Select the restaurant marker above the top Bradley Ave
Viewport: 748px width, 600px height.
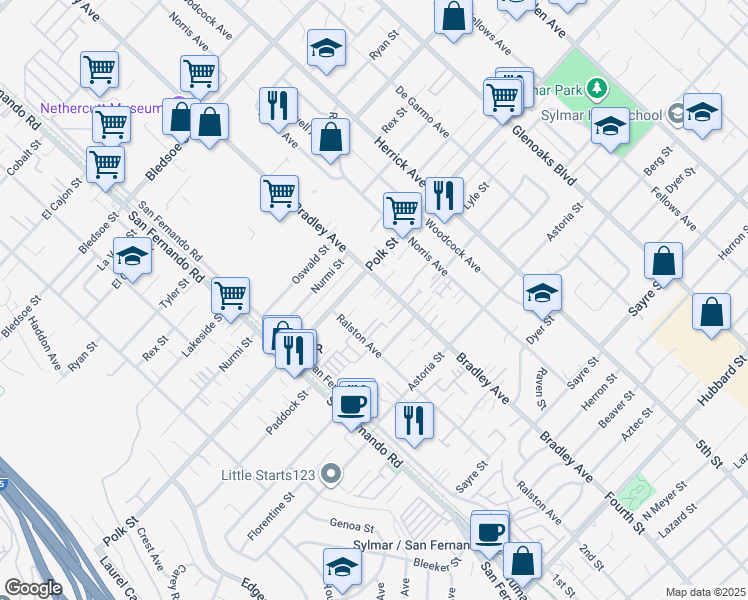pyautogui.click(x=279, y=106)
